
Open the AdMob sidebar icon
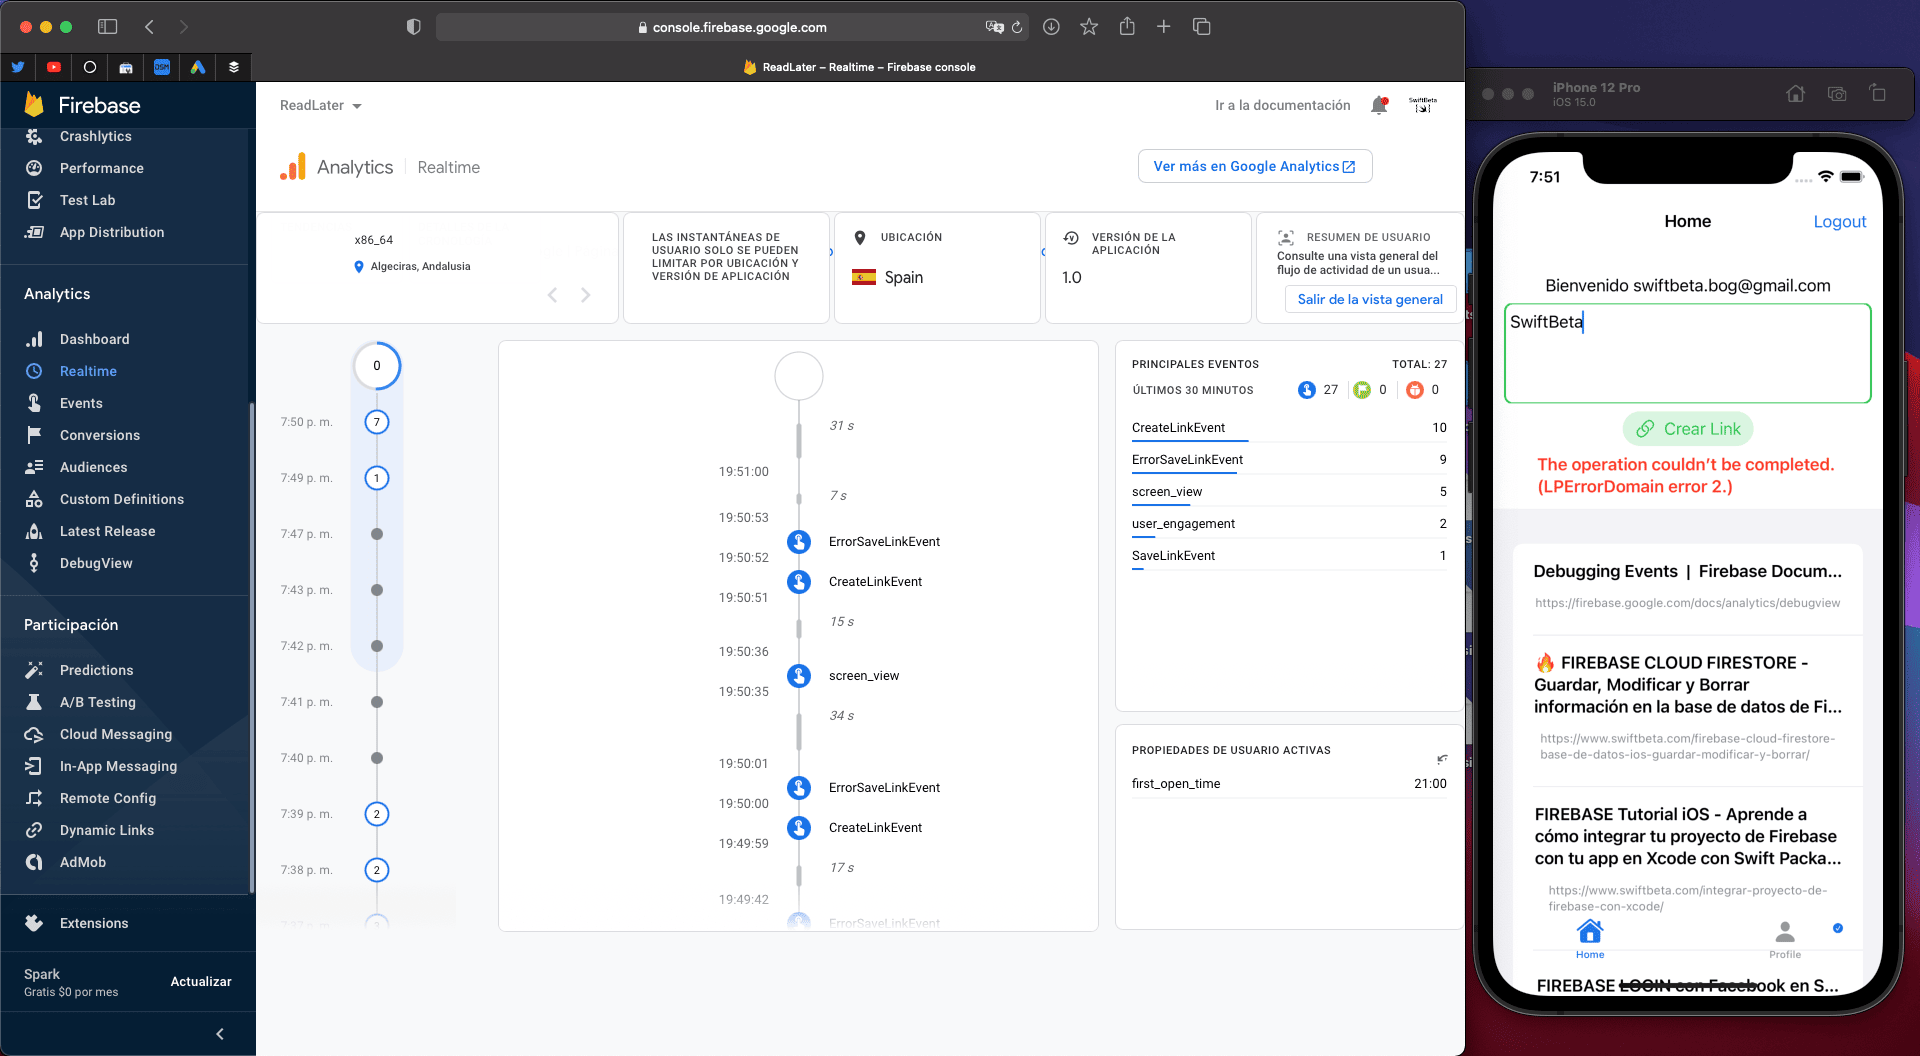coord(34,862)
